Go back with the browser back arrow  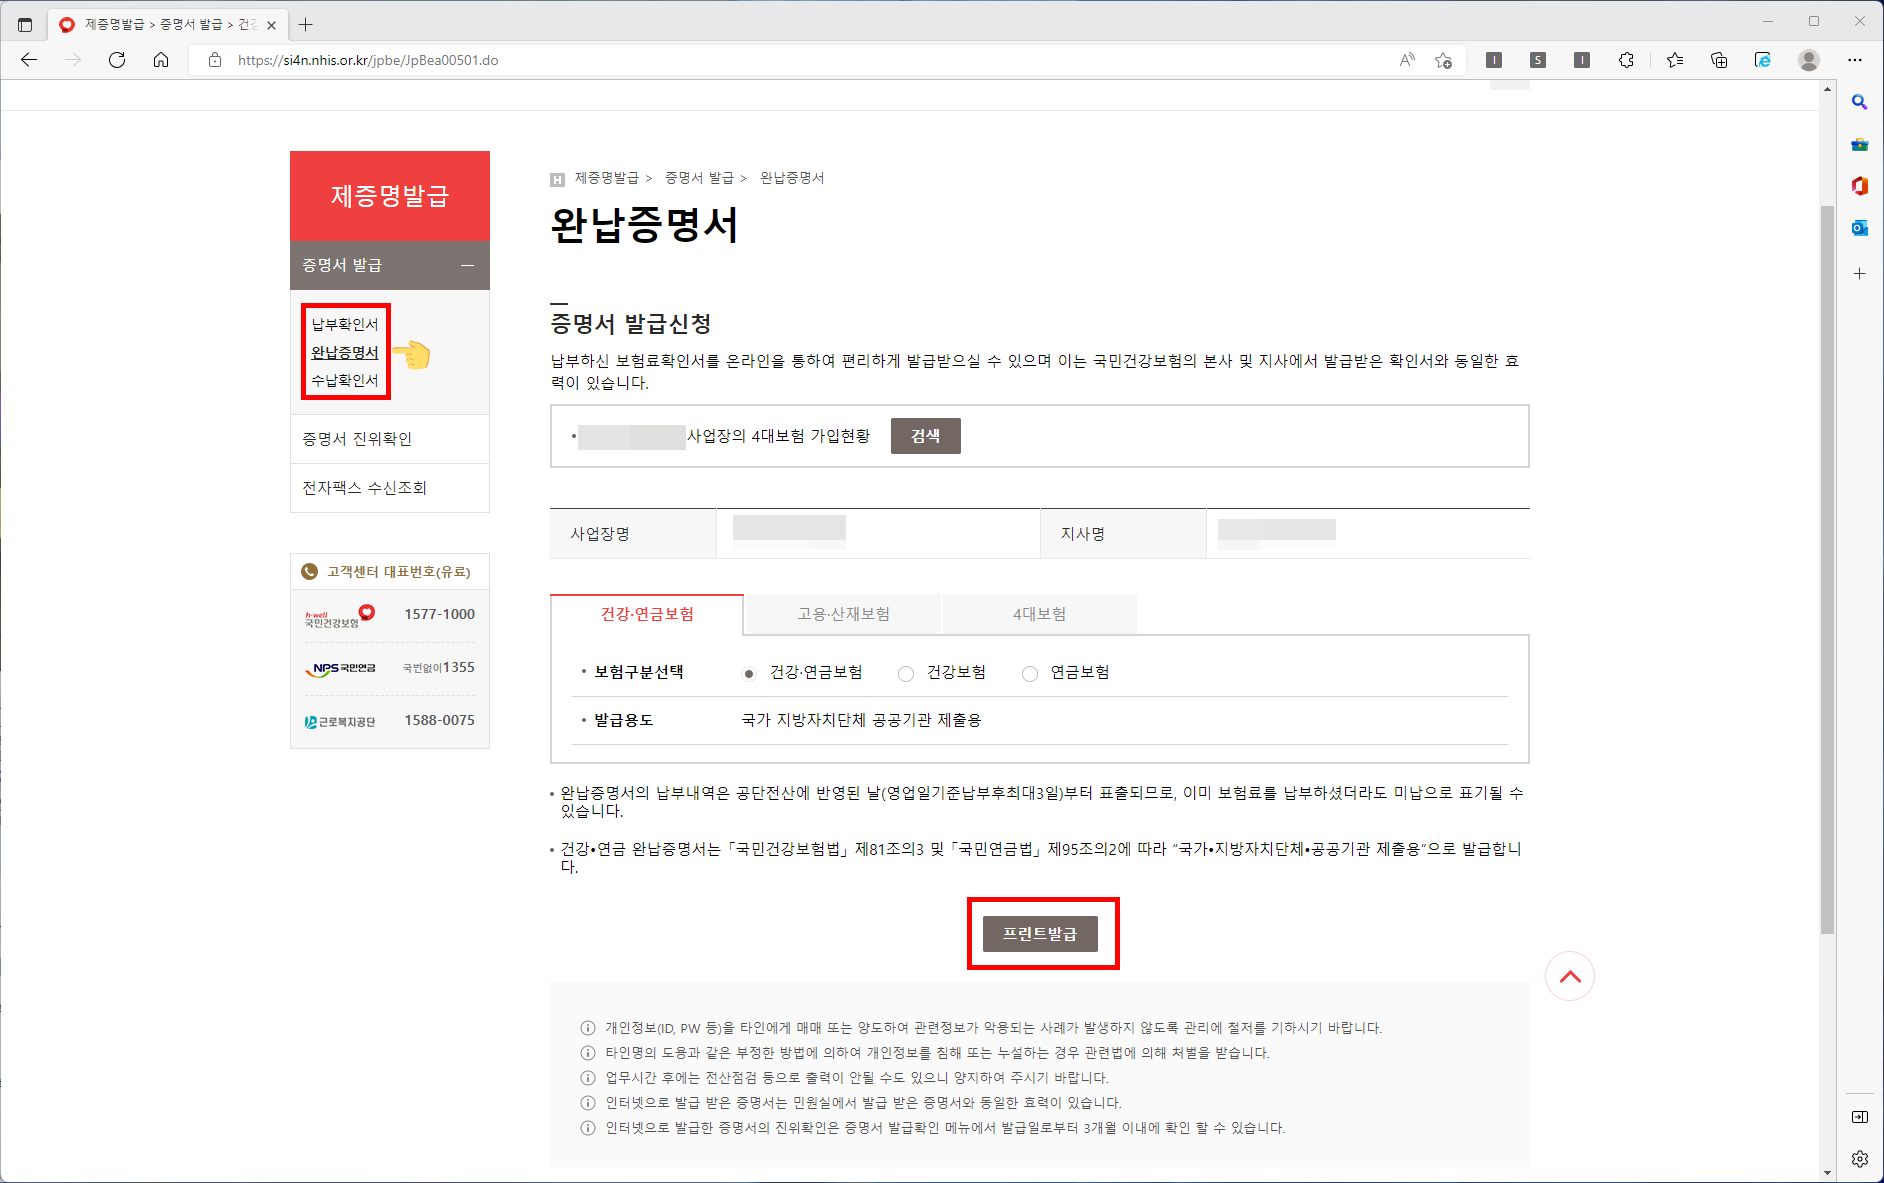(x=29, y=60)
